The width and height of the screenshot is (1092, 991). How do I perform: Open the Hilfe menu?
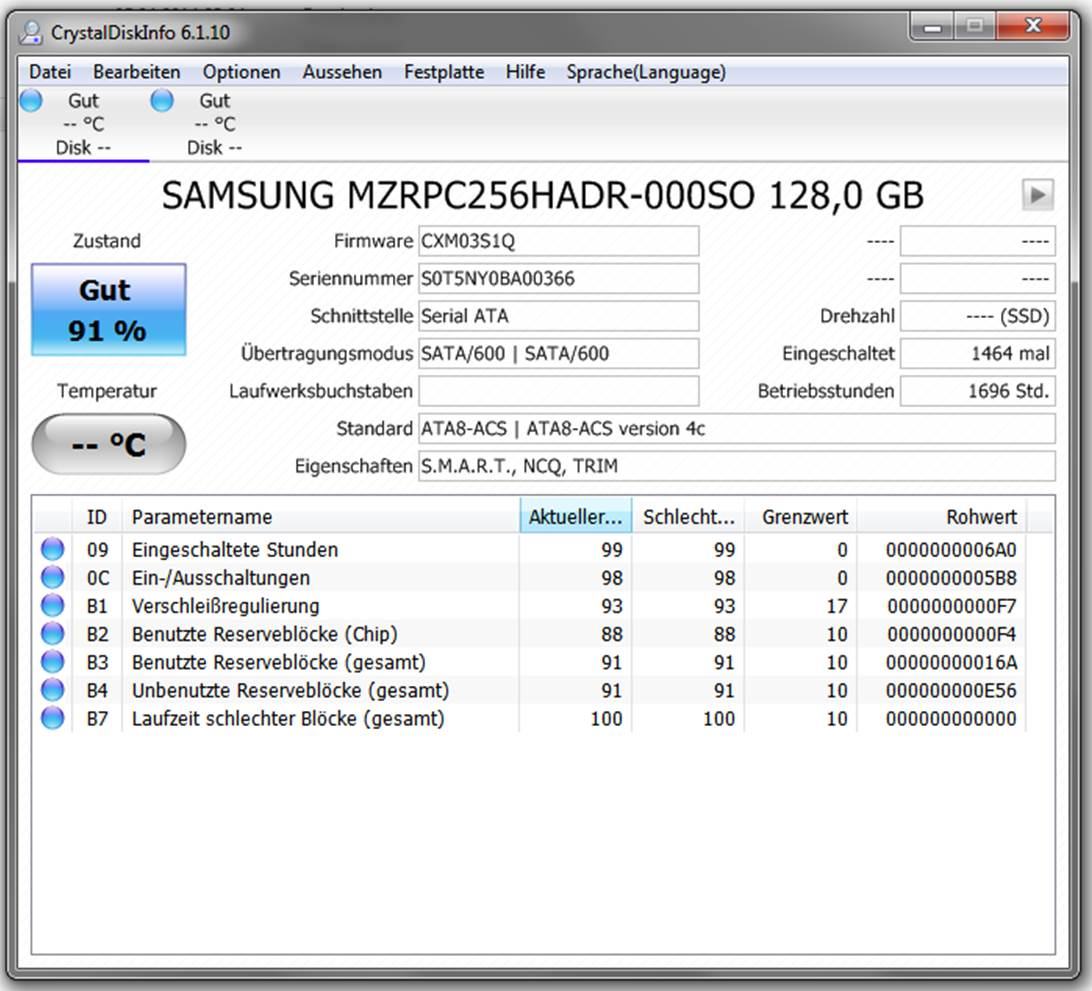point(525,72)
